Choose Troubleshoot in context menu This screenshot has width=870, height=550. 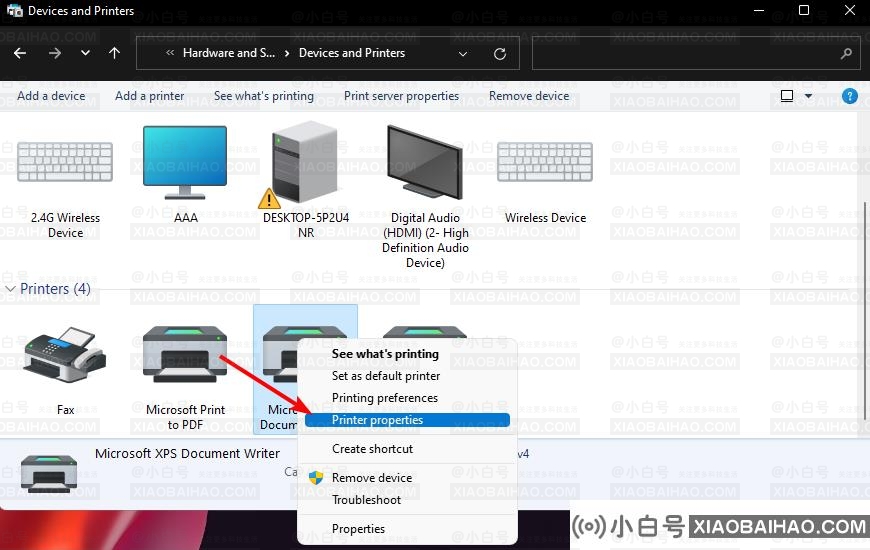[x=366, y=500]
